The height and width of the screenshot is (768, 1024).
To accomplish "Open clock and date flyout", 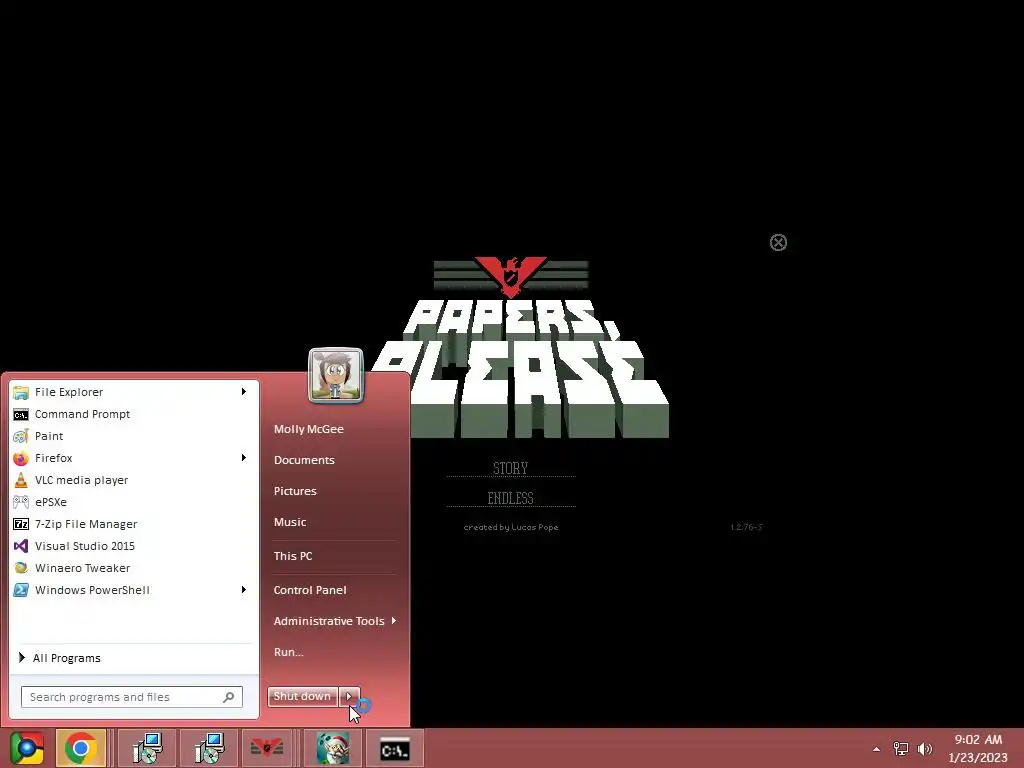I will point(978,748).
